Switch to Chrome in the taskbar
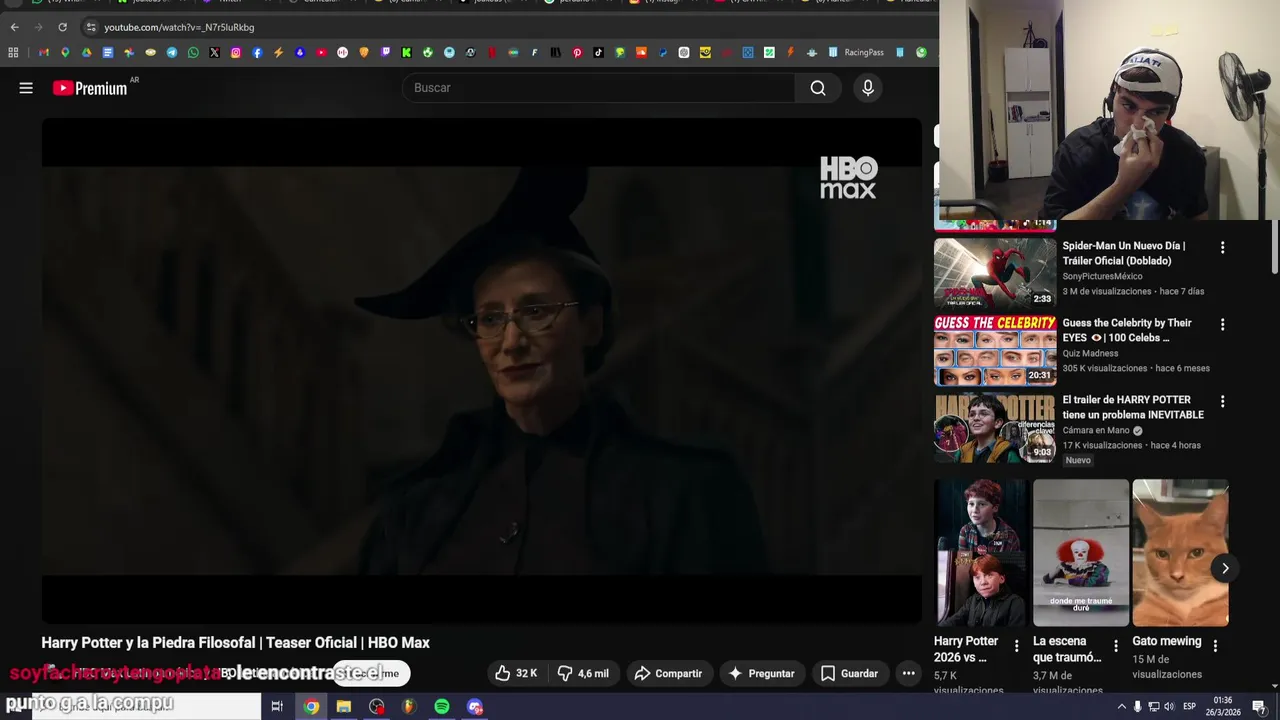 tap(311, 707)
